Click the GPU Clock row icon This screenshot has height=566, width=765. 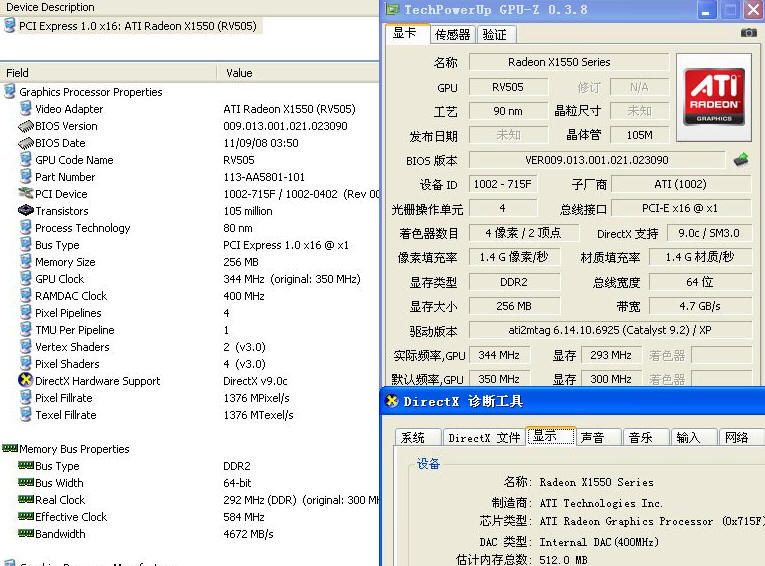tap(25, 279)
